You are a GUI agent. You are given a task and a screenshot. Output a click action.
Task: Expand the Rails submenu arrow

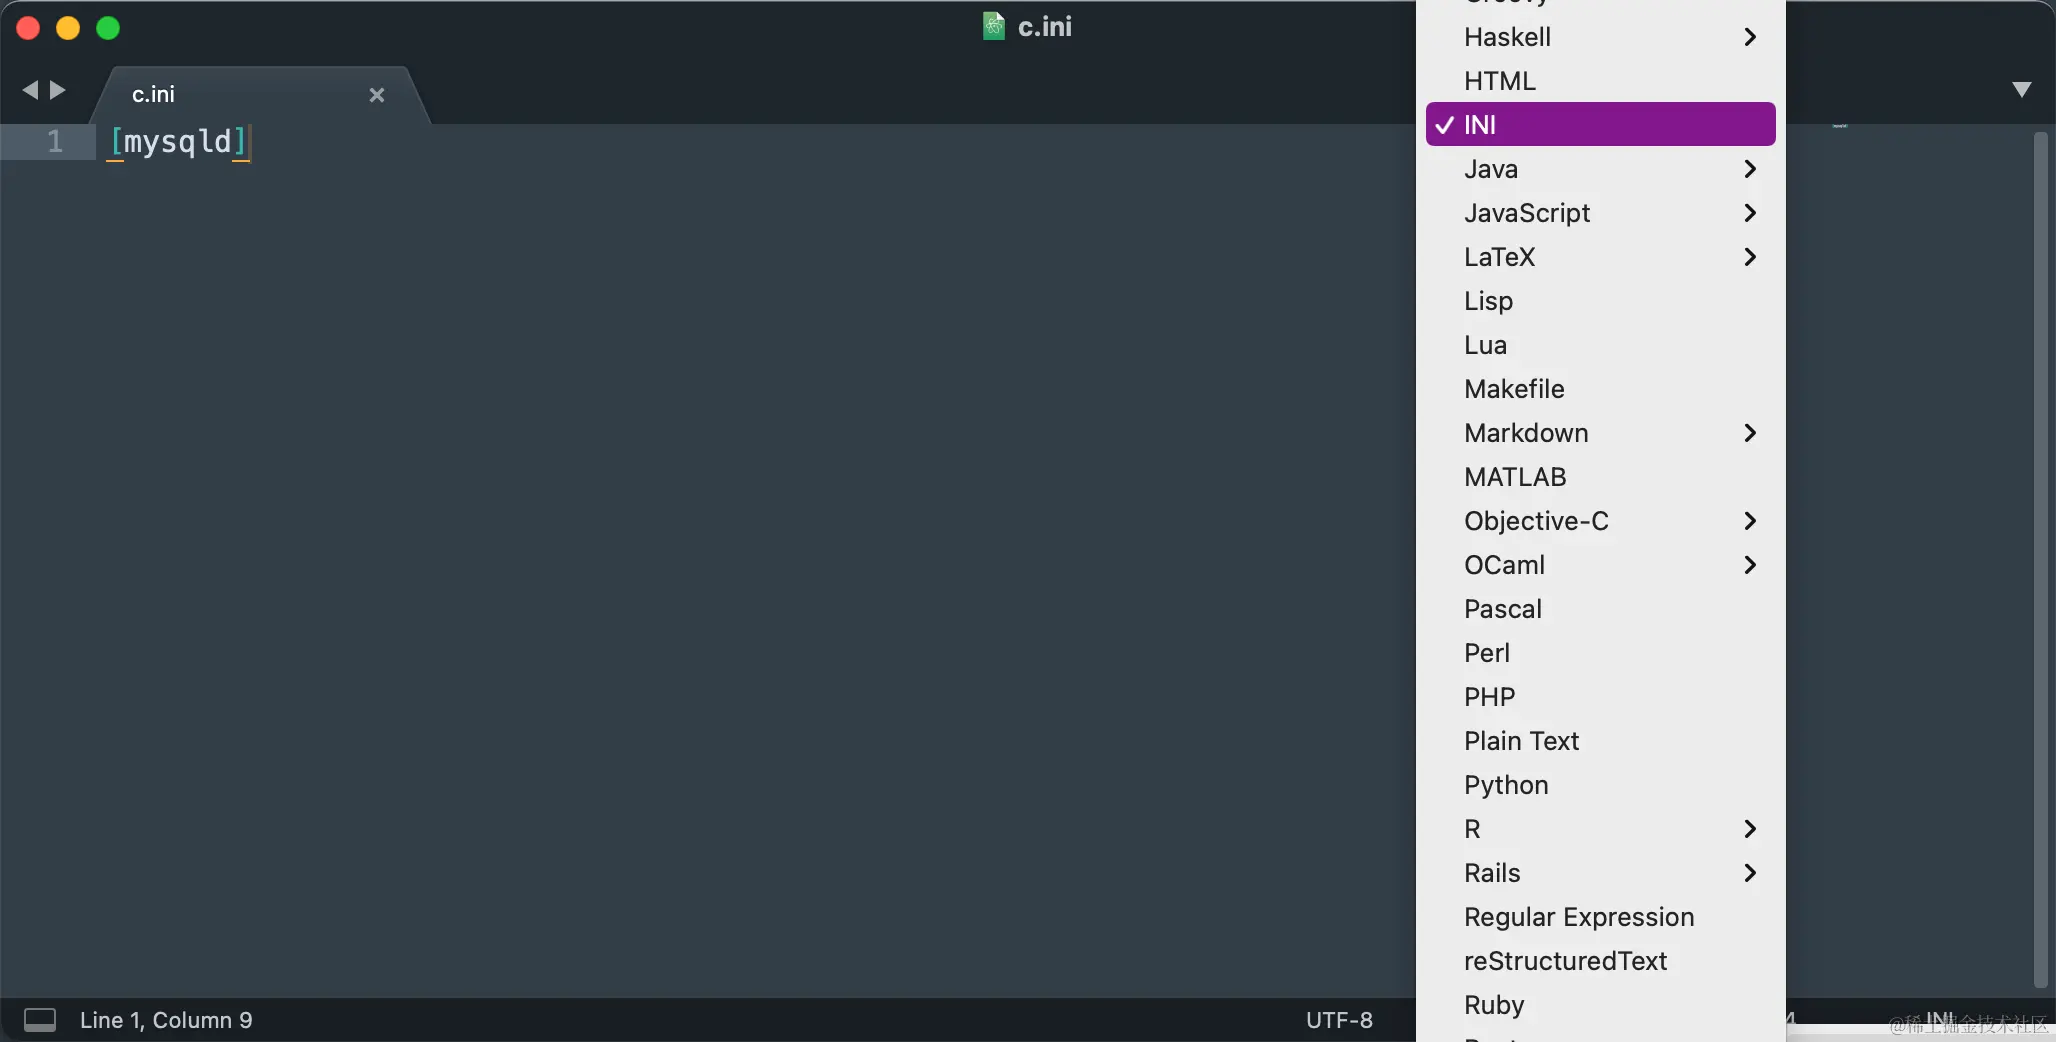click(1750, 873)
